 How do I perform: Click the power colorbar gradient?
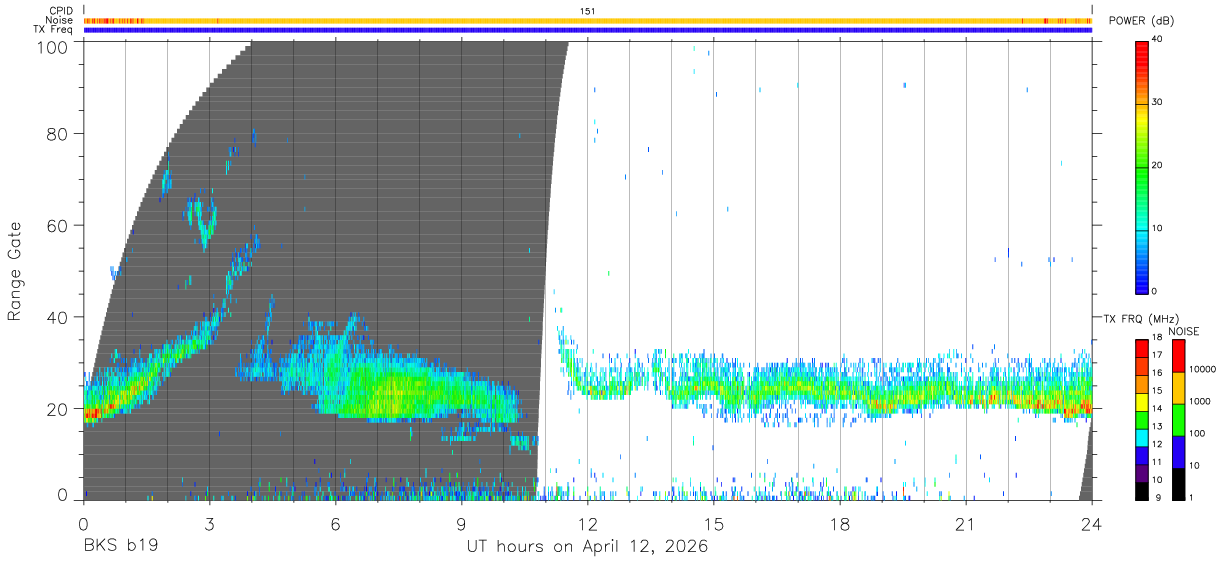(1141, 166)
